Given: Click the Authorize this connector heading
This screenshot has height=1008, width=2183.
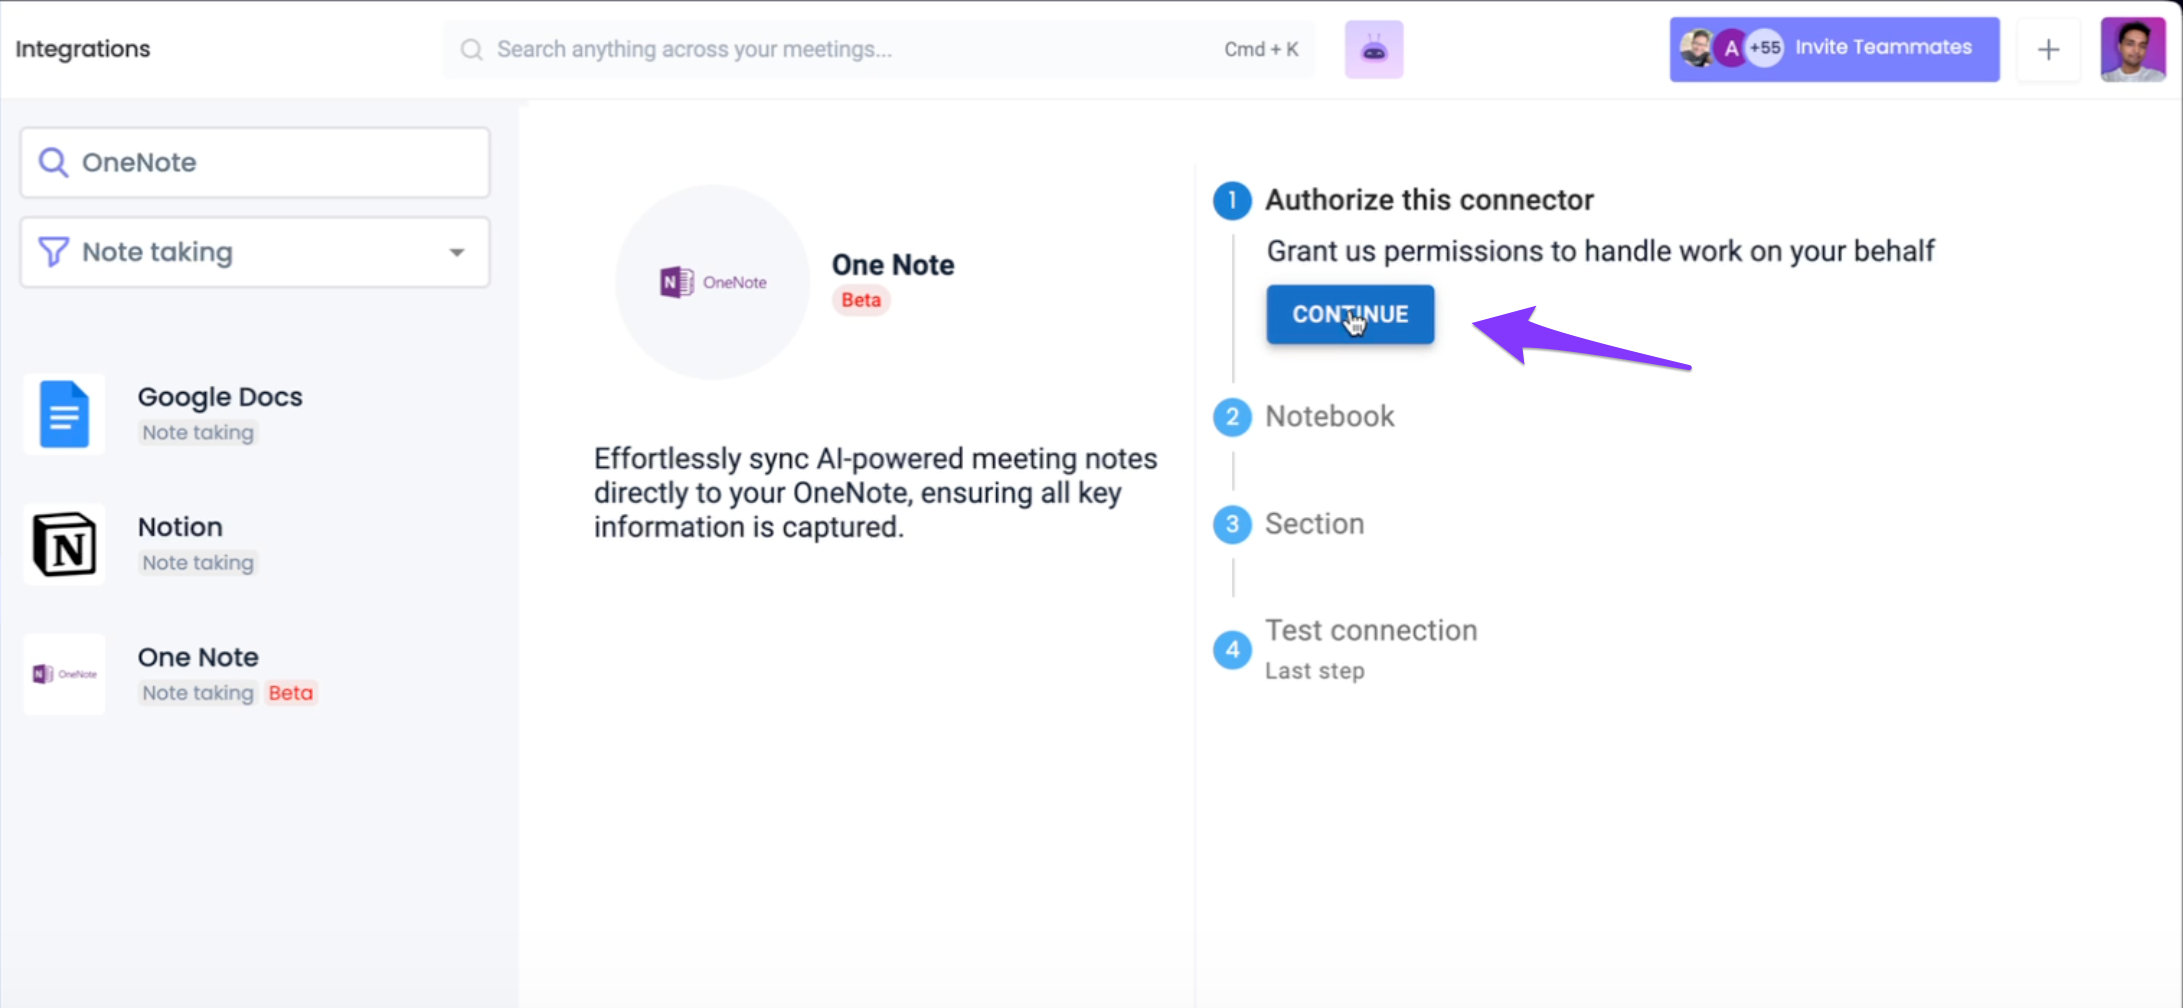Looking at the screenshot, I should (1429, 200).
